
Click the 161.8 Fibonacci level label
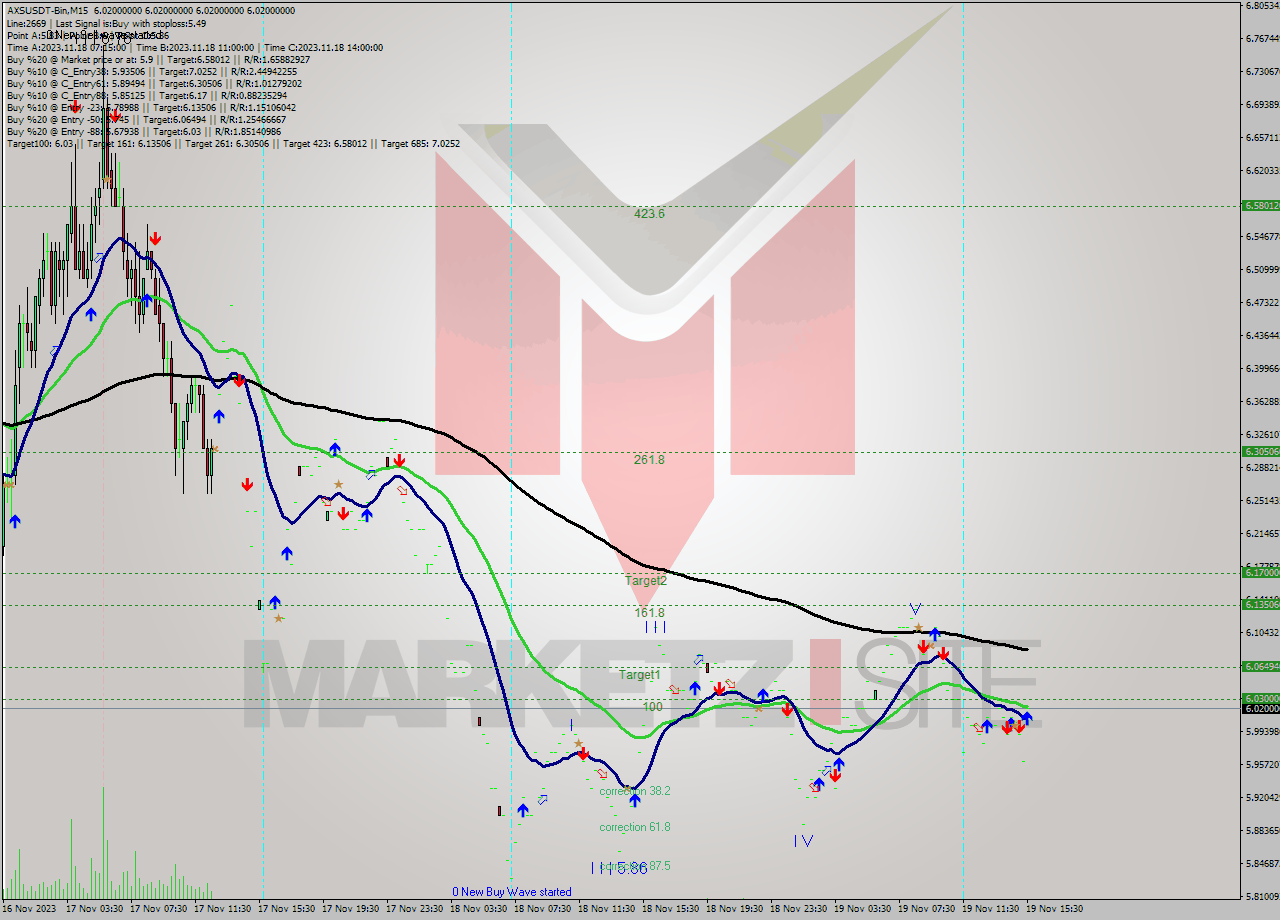(650, 612)
